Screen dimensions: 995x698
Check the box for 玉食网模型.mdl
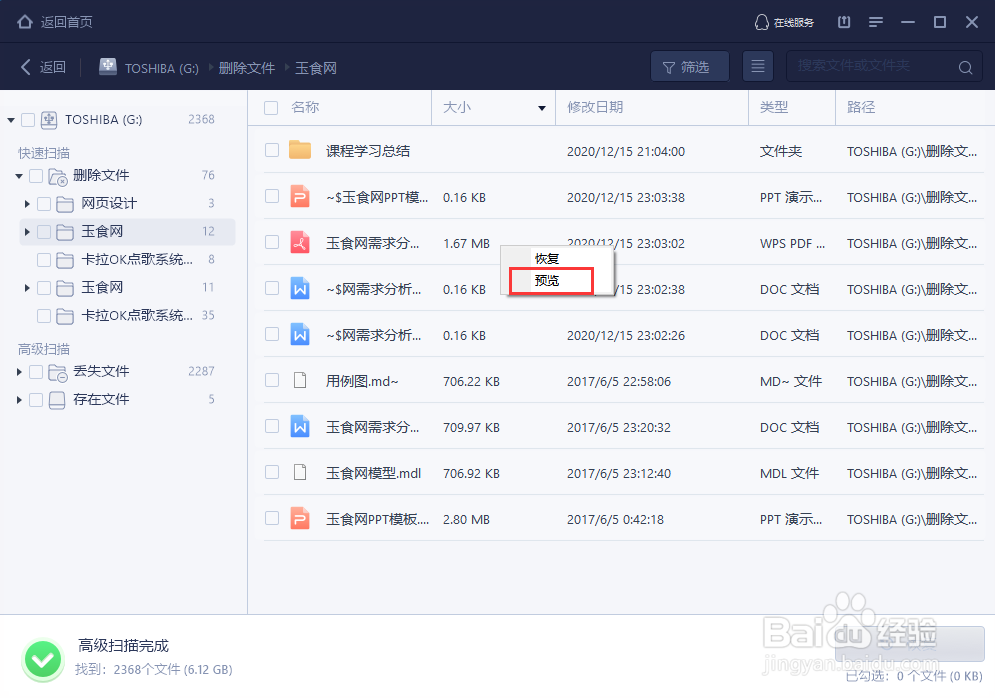pyautogui.click(x=272, y=473)
